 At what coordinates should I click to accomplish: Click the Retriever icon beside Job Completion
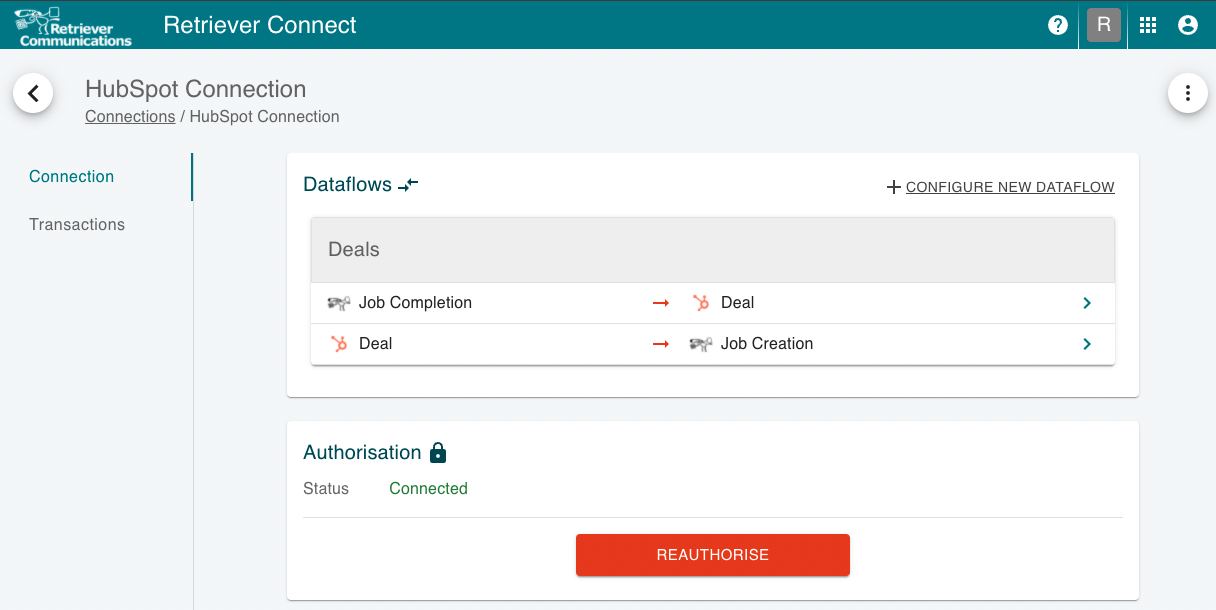tap(339, 303)
